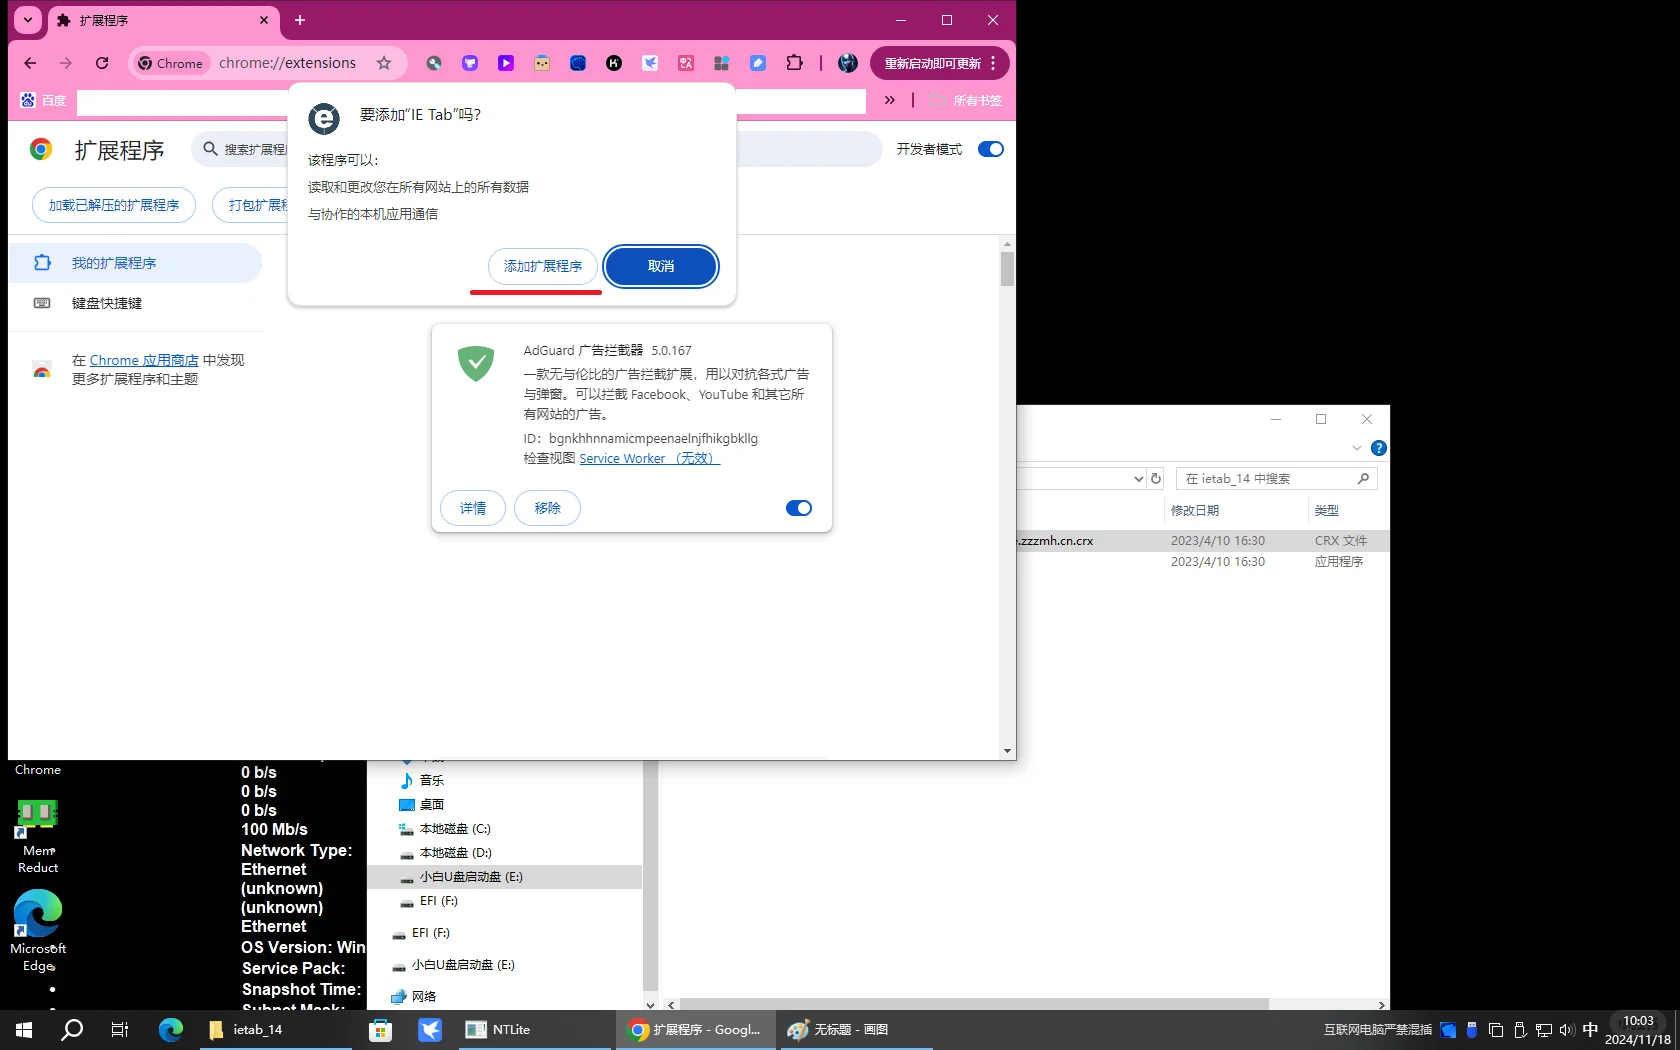Select the .zzzmh.cn.crx file row
Screen dimensions: 1680x1050
(x=1203, y=540)
